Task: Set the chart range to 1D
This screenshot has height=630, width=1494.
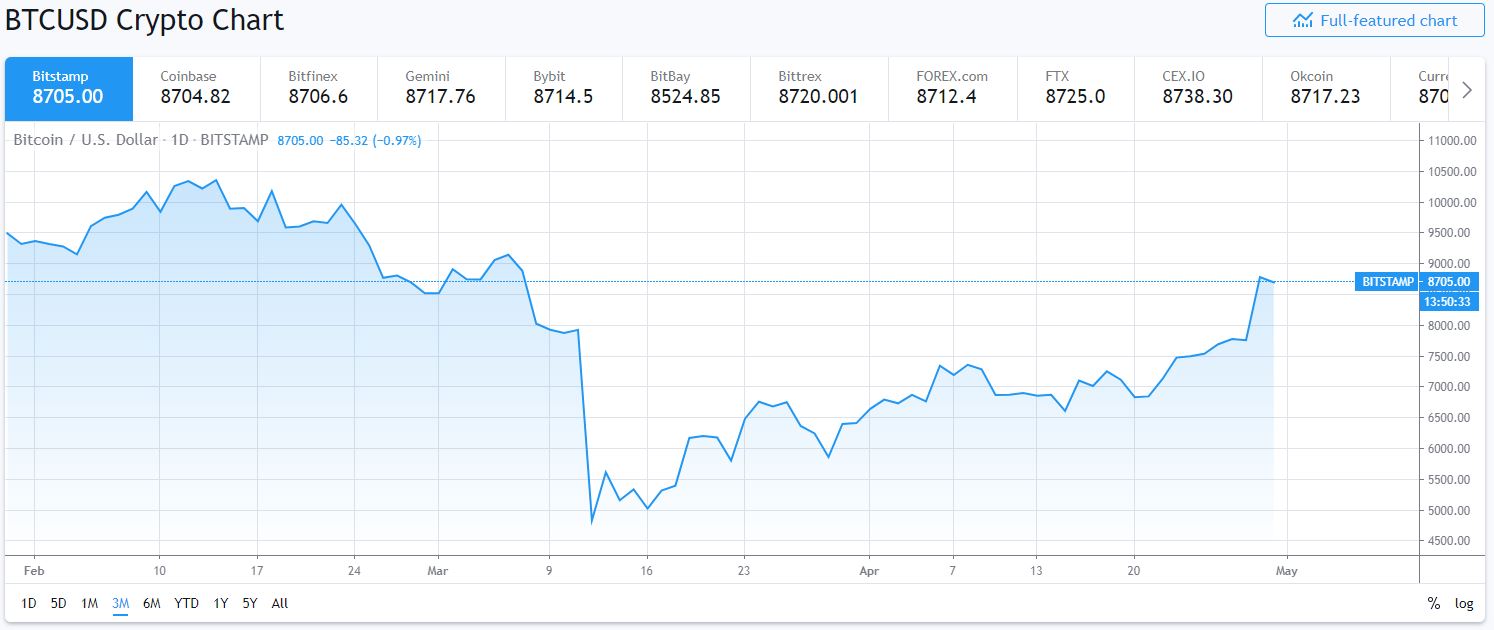Action: (x=29, y=603)
